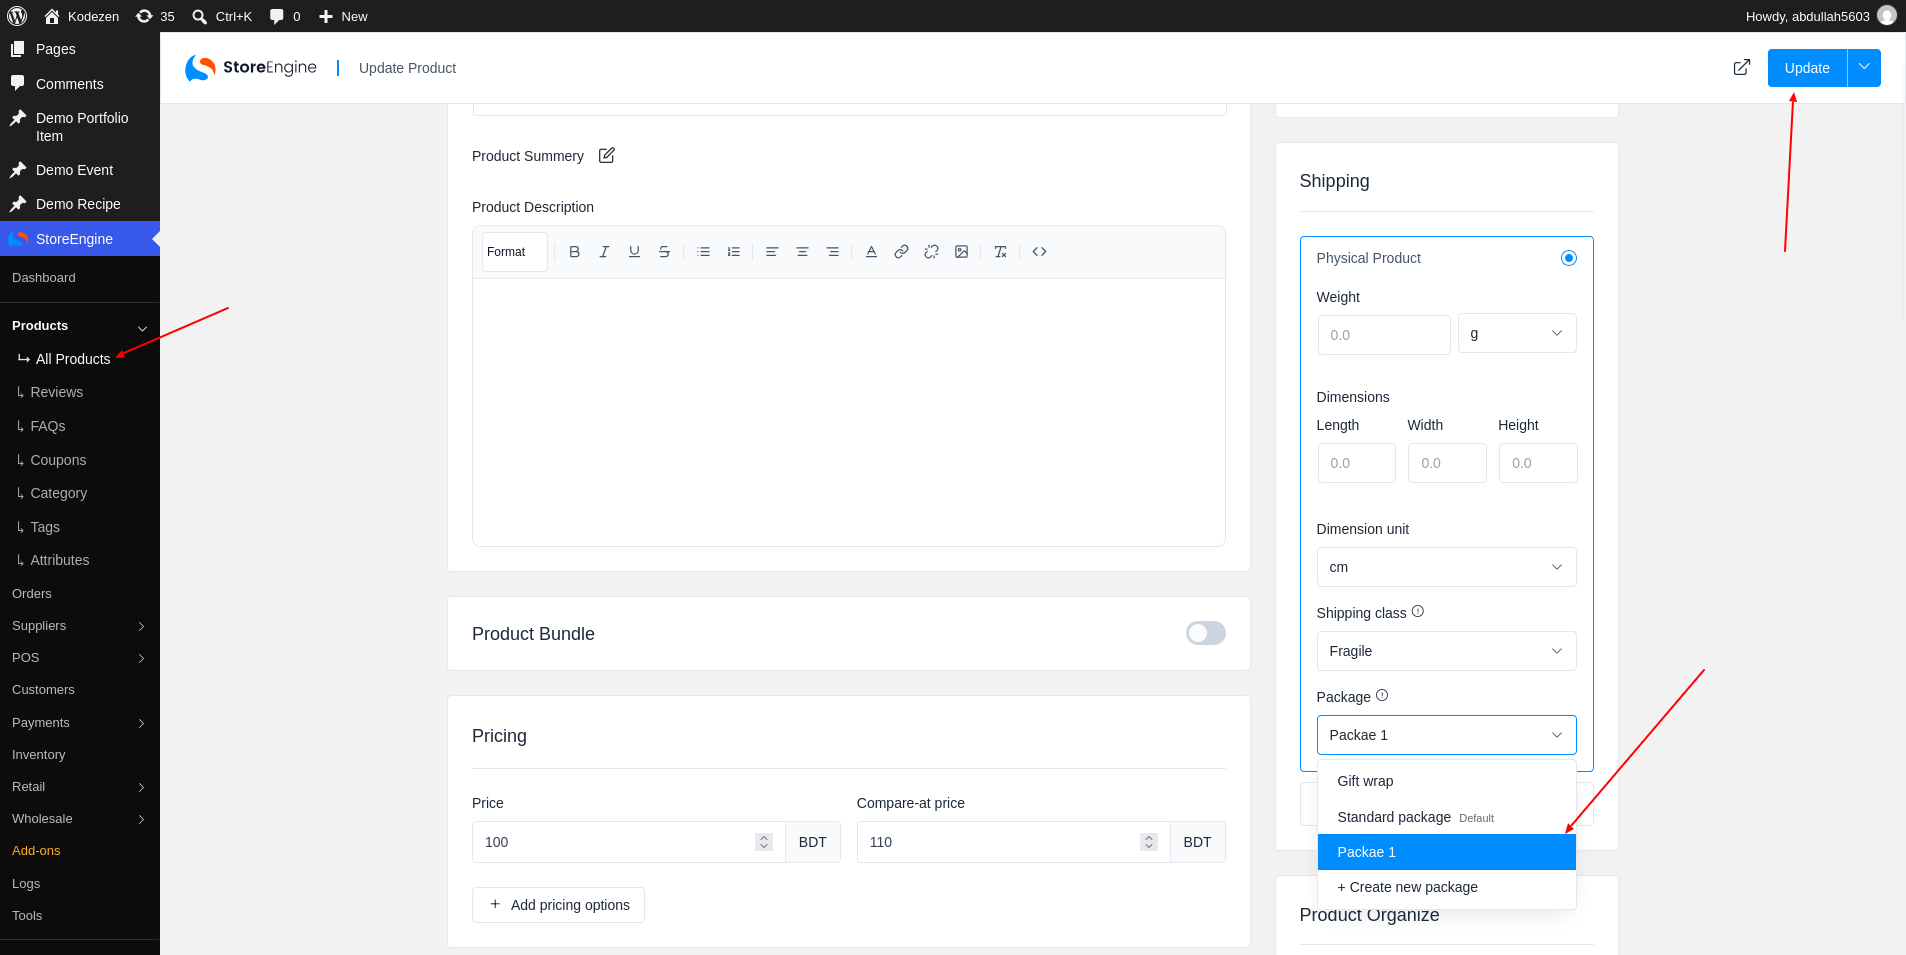Click the Compare-at price field

point(1013,842)
